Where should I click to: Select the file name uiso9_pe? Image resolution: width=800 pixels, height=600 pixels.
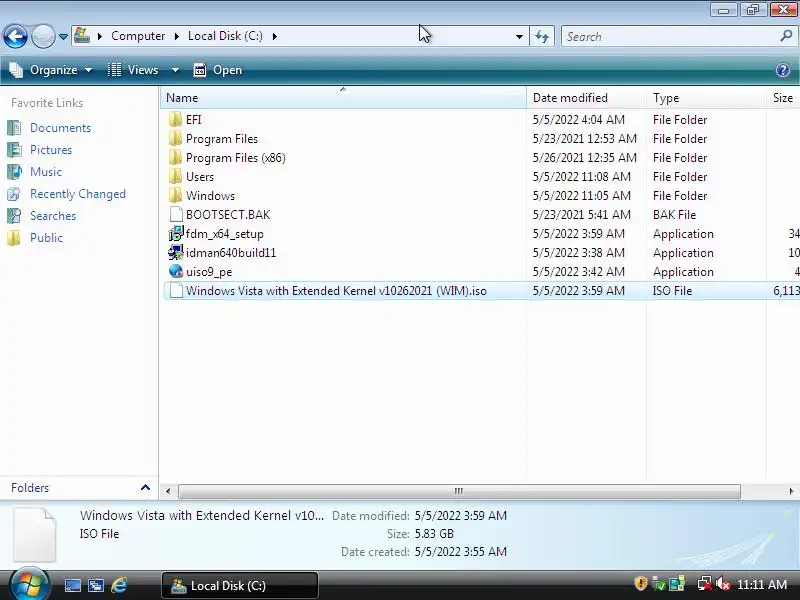point(209,272)
